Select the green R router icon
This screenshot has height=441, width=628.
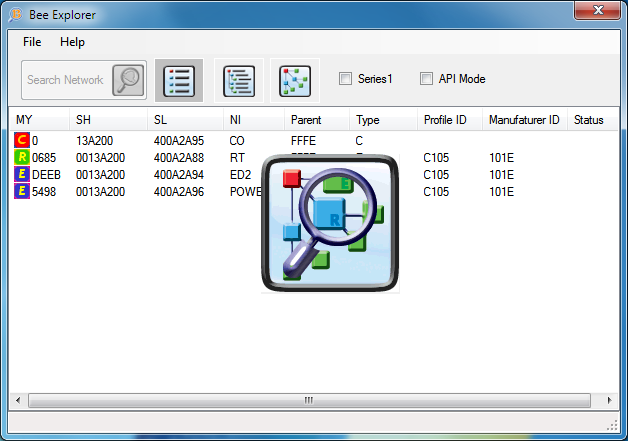coord(22,157)
